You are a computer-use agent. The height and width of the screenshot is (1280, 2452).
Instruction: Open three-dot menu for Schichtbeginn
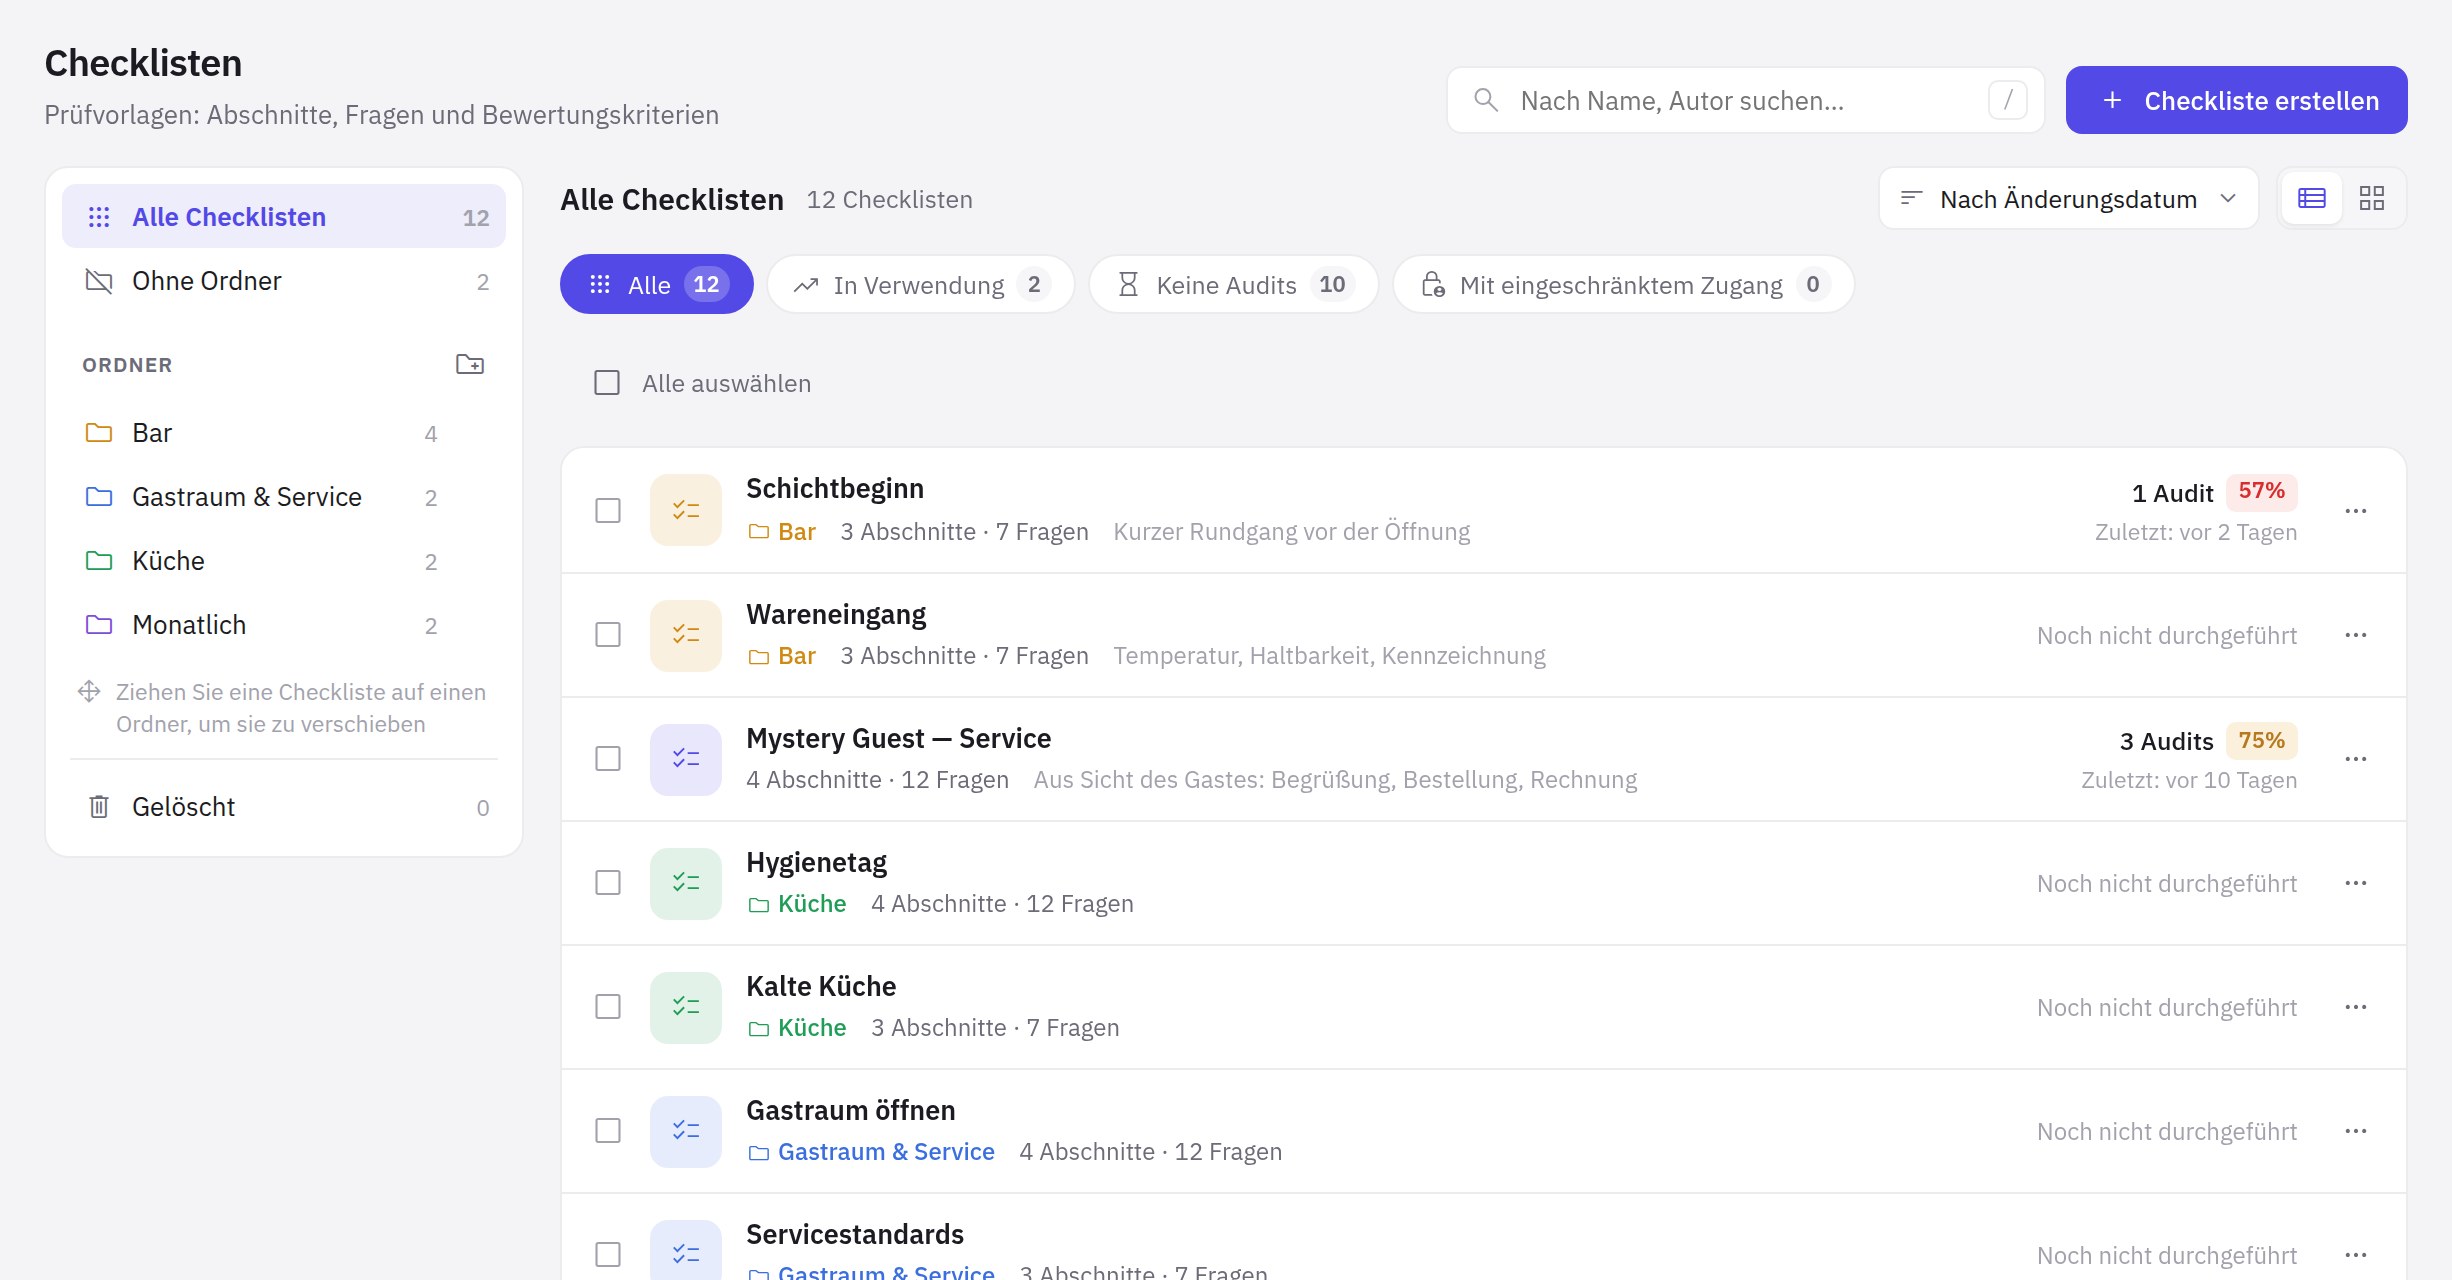click(x=2355, y=511)
